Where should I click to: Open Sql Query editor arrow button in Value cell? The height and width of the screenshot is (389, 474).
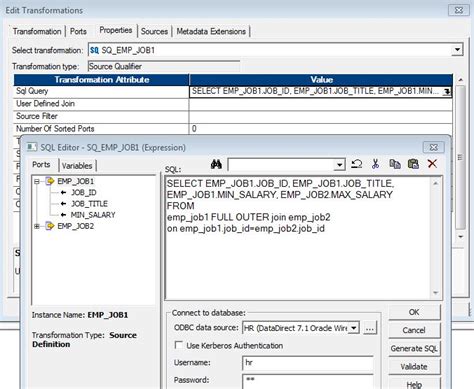(x=446, y=92)
